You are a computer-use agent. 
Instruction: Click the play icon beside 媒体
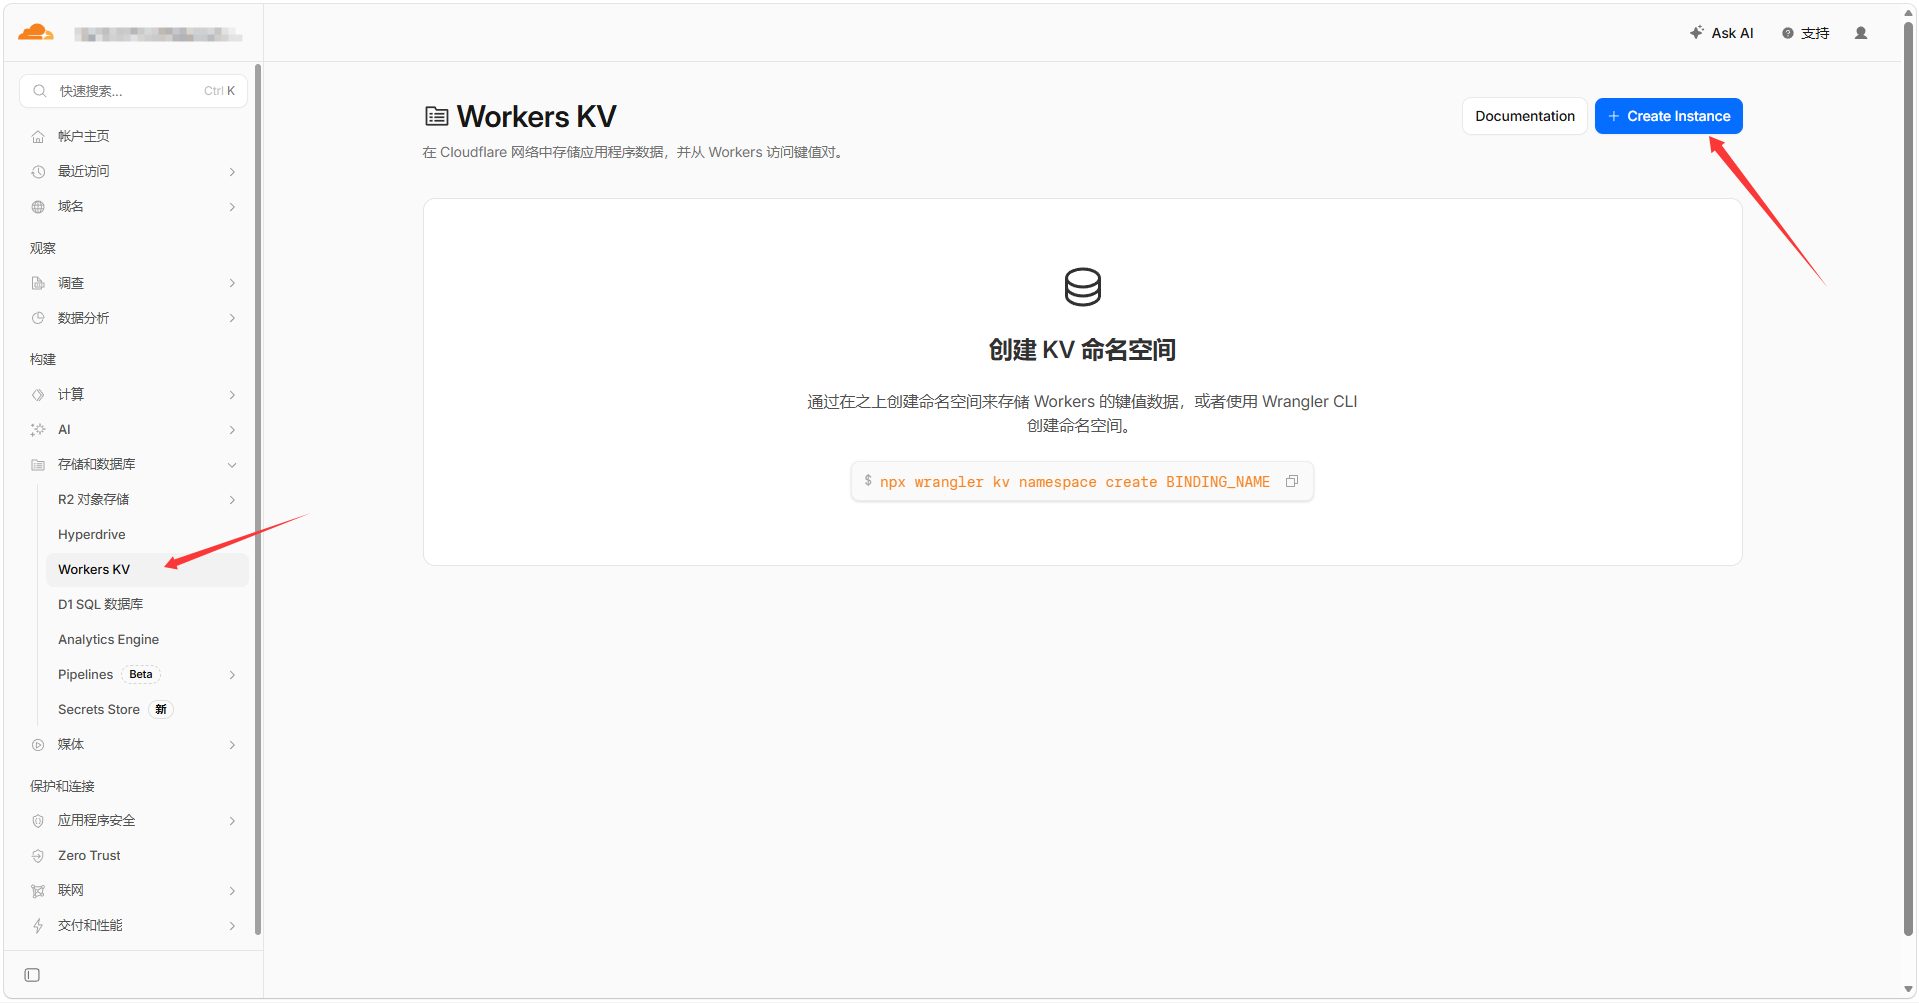38,745
